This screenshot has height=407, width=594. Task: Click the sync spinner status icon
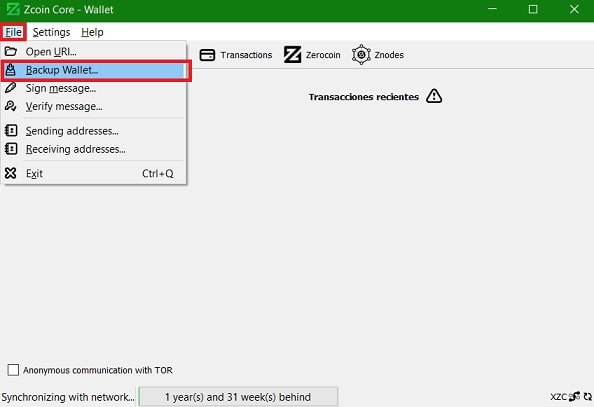point(588,396)
